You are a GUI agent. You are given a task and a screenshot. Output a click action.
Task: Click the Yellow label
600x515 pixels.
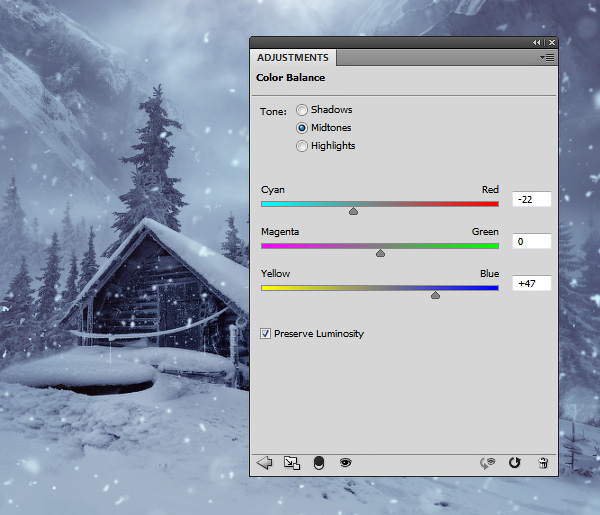tap(275, 274)
